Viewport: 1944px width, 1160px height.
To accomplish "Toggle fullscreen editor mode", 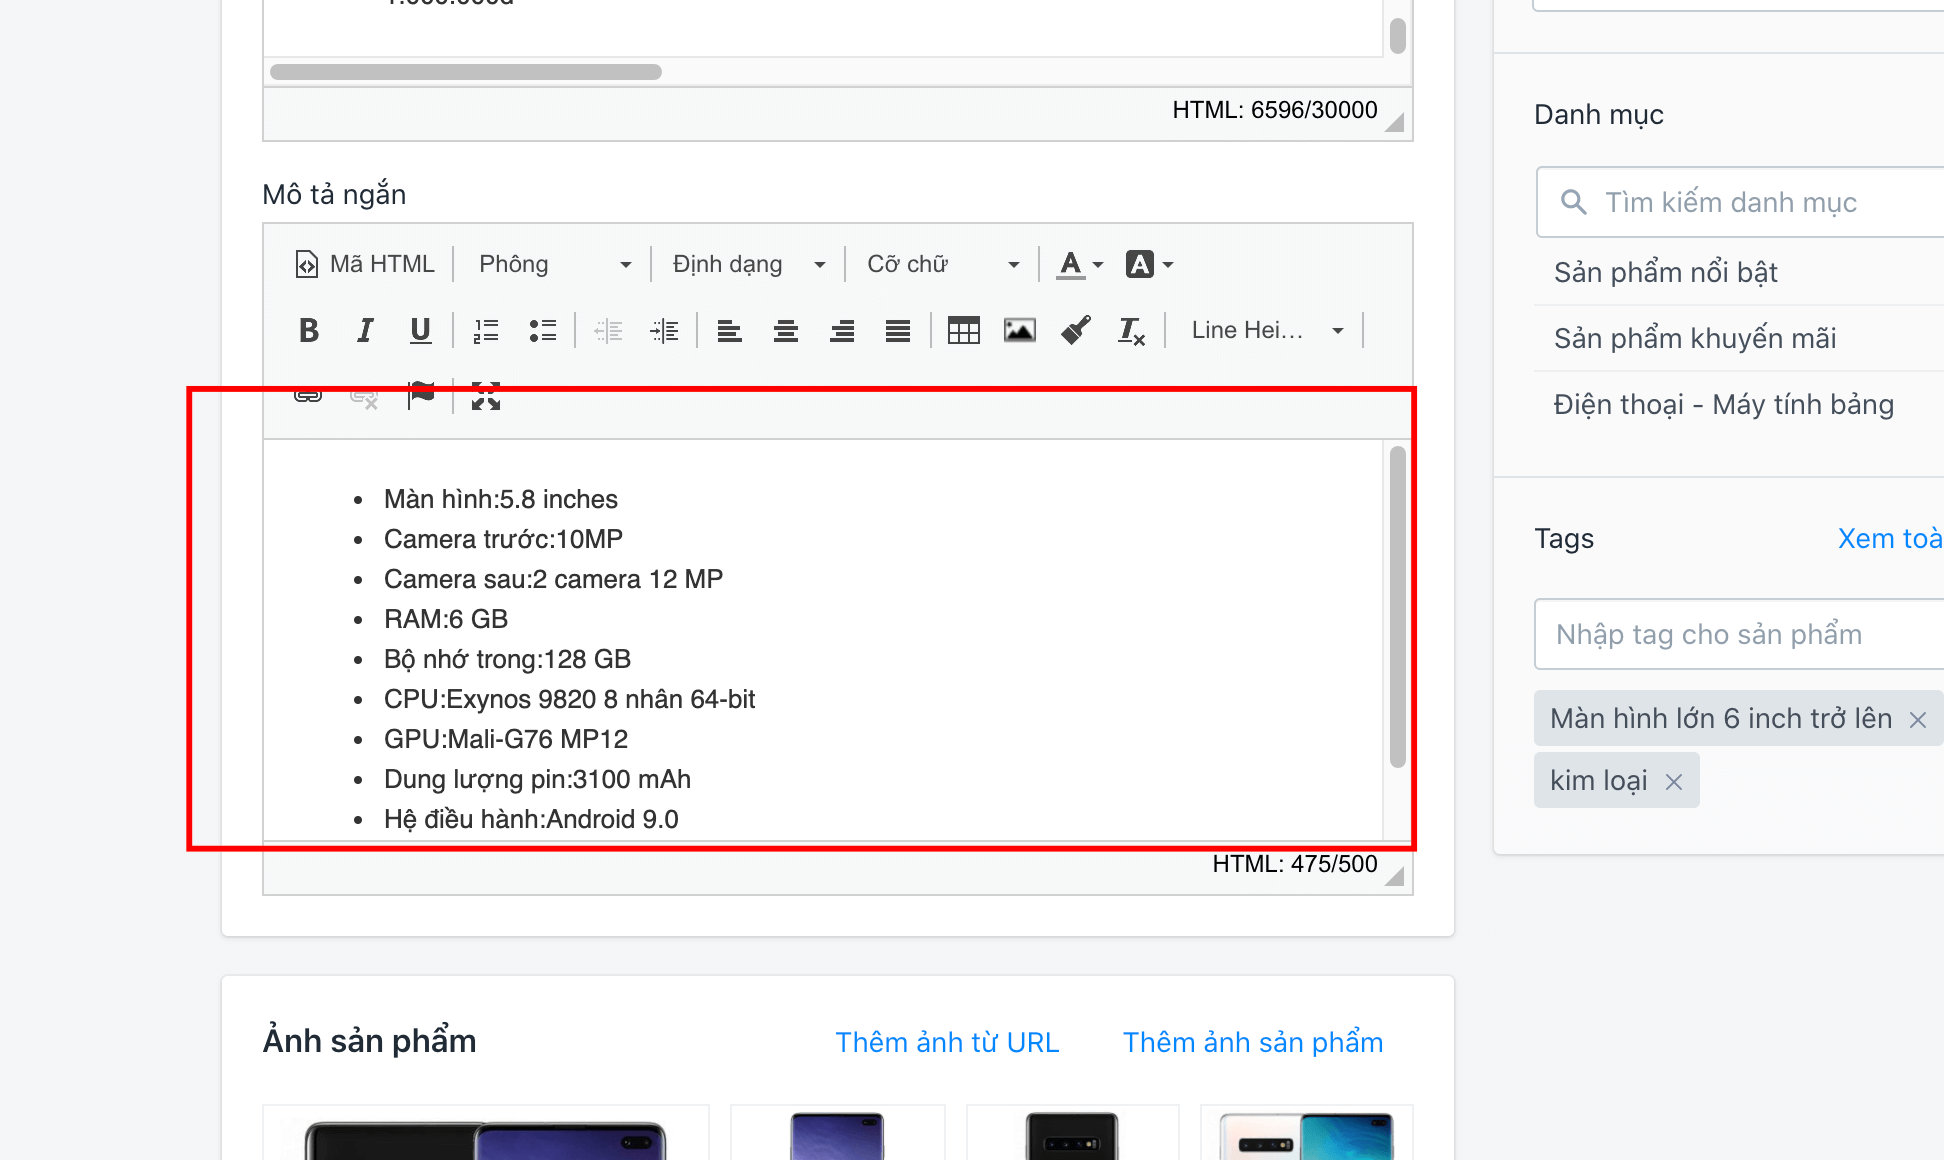I will 486,396.
